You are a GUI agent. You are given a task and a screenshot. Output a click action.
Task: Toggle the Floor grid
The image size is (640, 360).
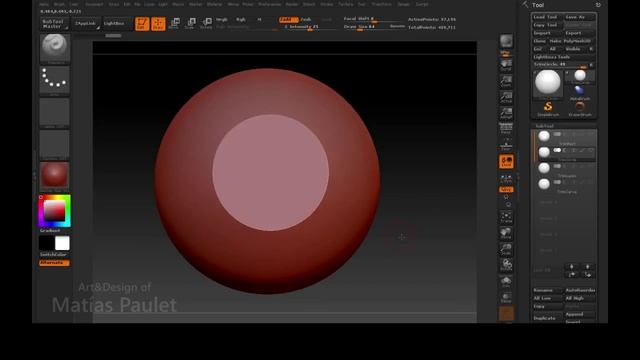click(x=506, y=145)
